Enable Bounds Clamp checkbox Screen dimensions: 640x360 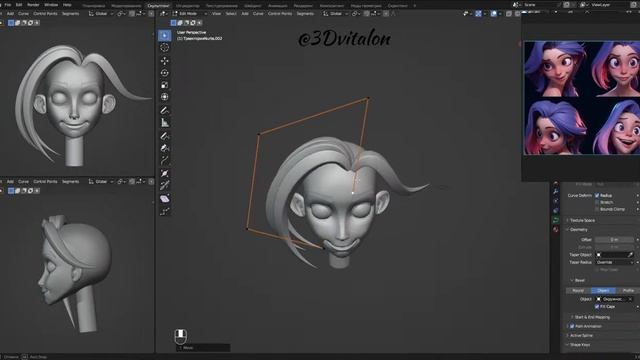pyautogui.click(x=597, y=209)
